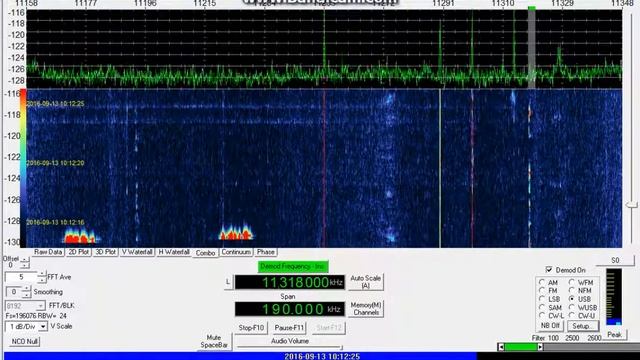The height and width of the screenshot is (360, 640).
Task: Click the L lock button beside frequency
Action: coord(228,282)
